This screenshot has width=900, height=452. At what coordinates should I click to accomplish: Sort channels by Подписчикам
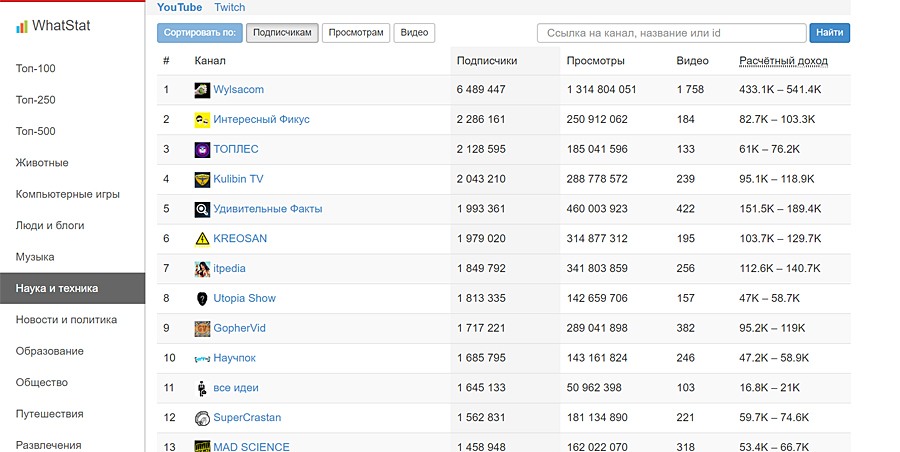click(x=283, y=33)
